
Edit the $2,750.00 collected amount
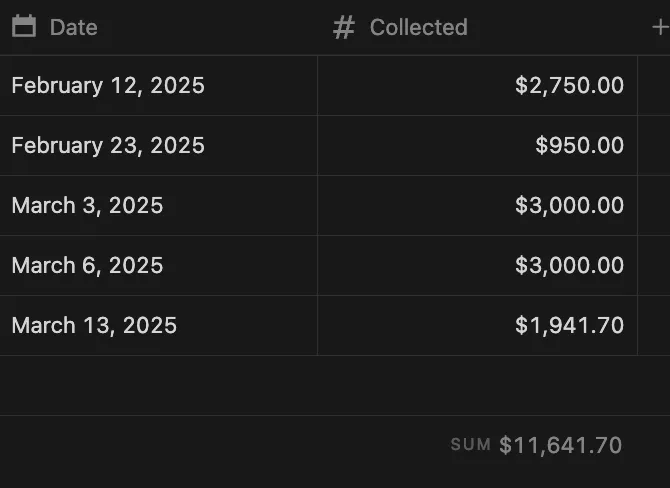477,85
